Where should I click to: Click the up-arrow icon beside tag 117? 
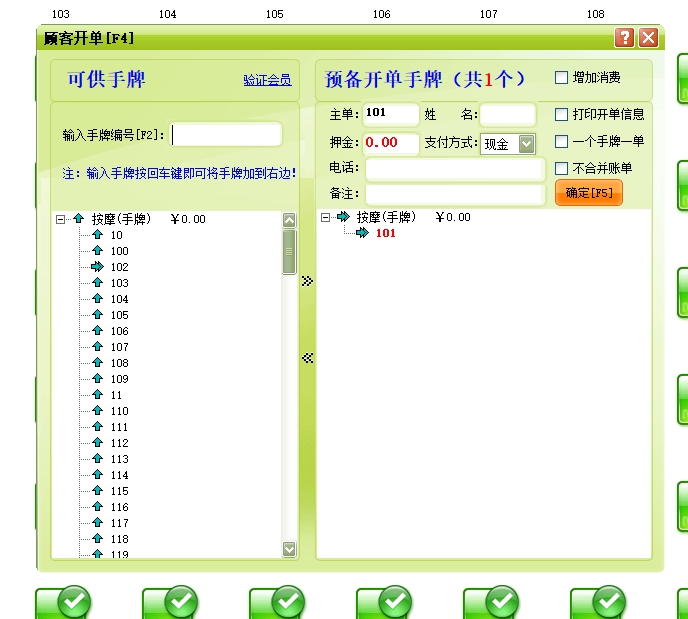pyautogui.click(x=97, y=523)
